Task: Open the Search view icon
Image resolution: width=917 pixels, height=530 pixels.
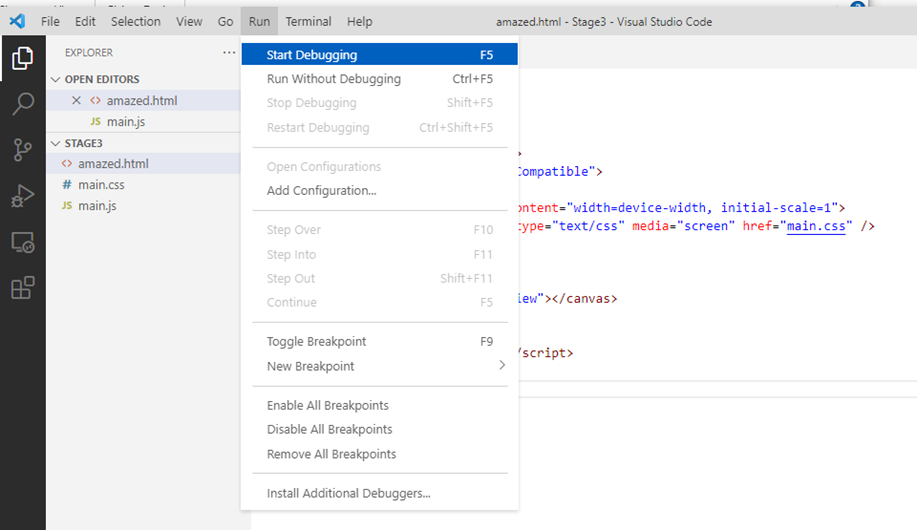Action: click(x=22, y=104)
